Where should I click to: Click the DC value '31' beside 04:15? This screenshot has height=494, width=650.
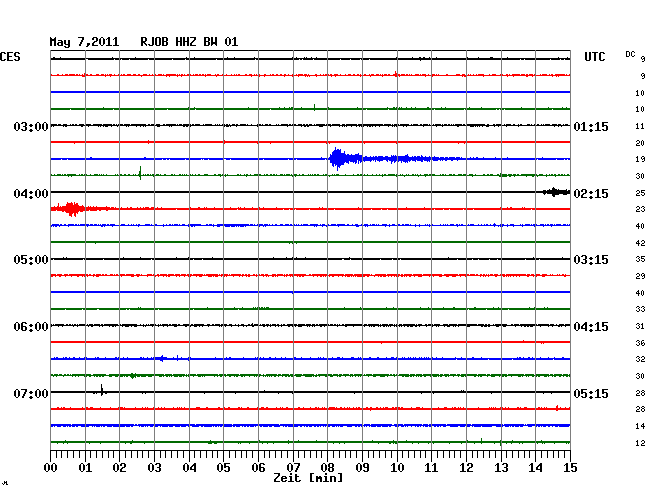pyautogui.click(x=640, y=326)
